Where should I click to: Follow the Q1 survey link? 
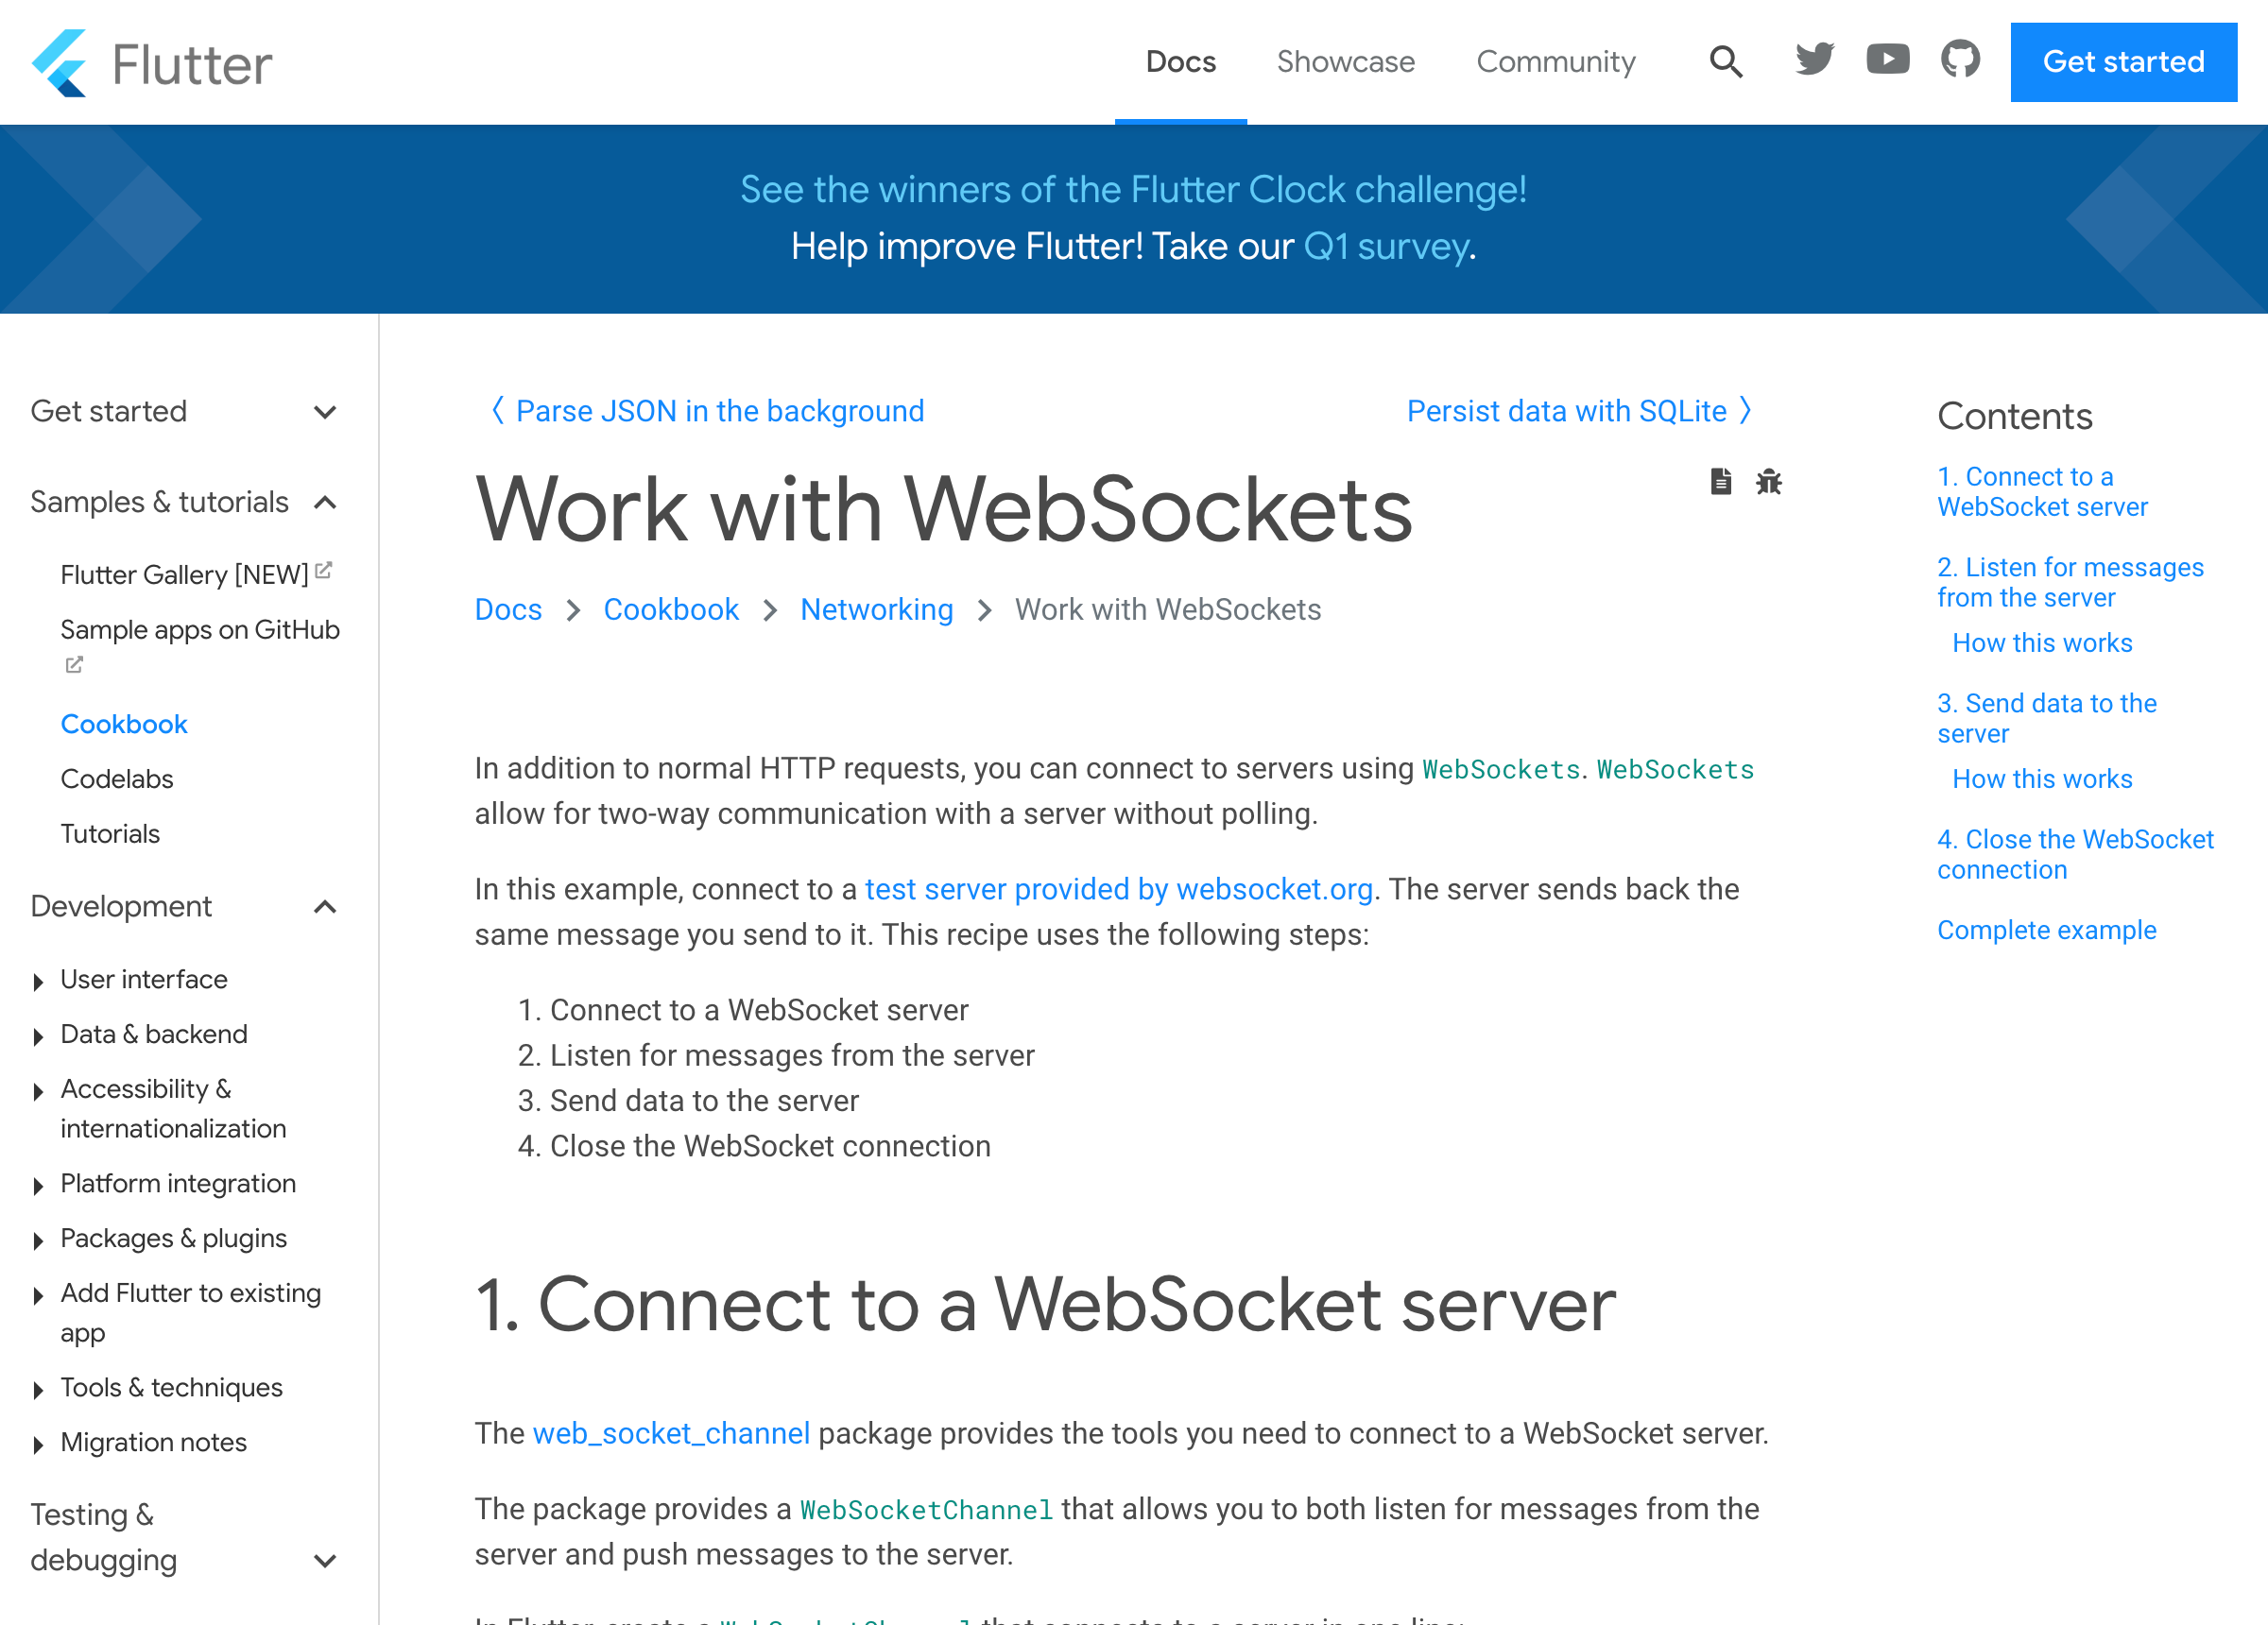pos(1386,247)
